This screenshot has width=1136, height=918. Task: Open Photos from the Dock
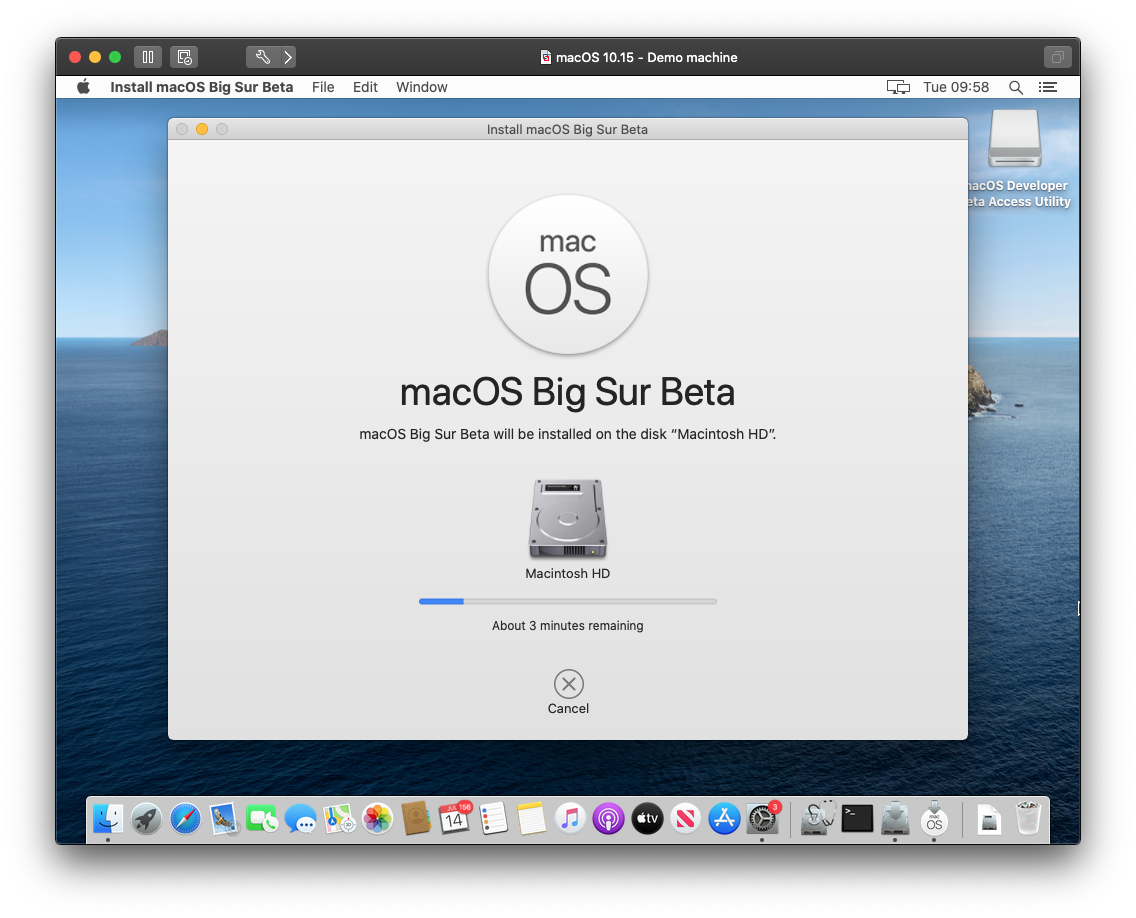click(377, 819)
